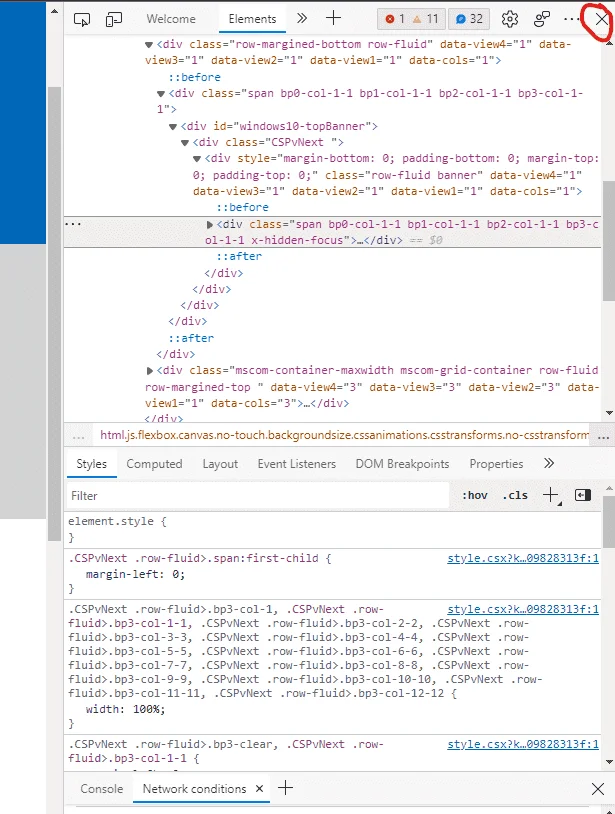Open the Event Listeners tab
Viewport: 615px width, 814px height.
(296, 464)
